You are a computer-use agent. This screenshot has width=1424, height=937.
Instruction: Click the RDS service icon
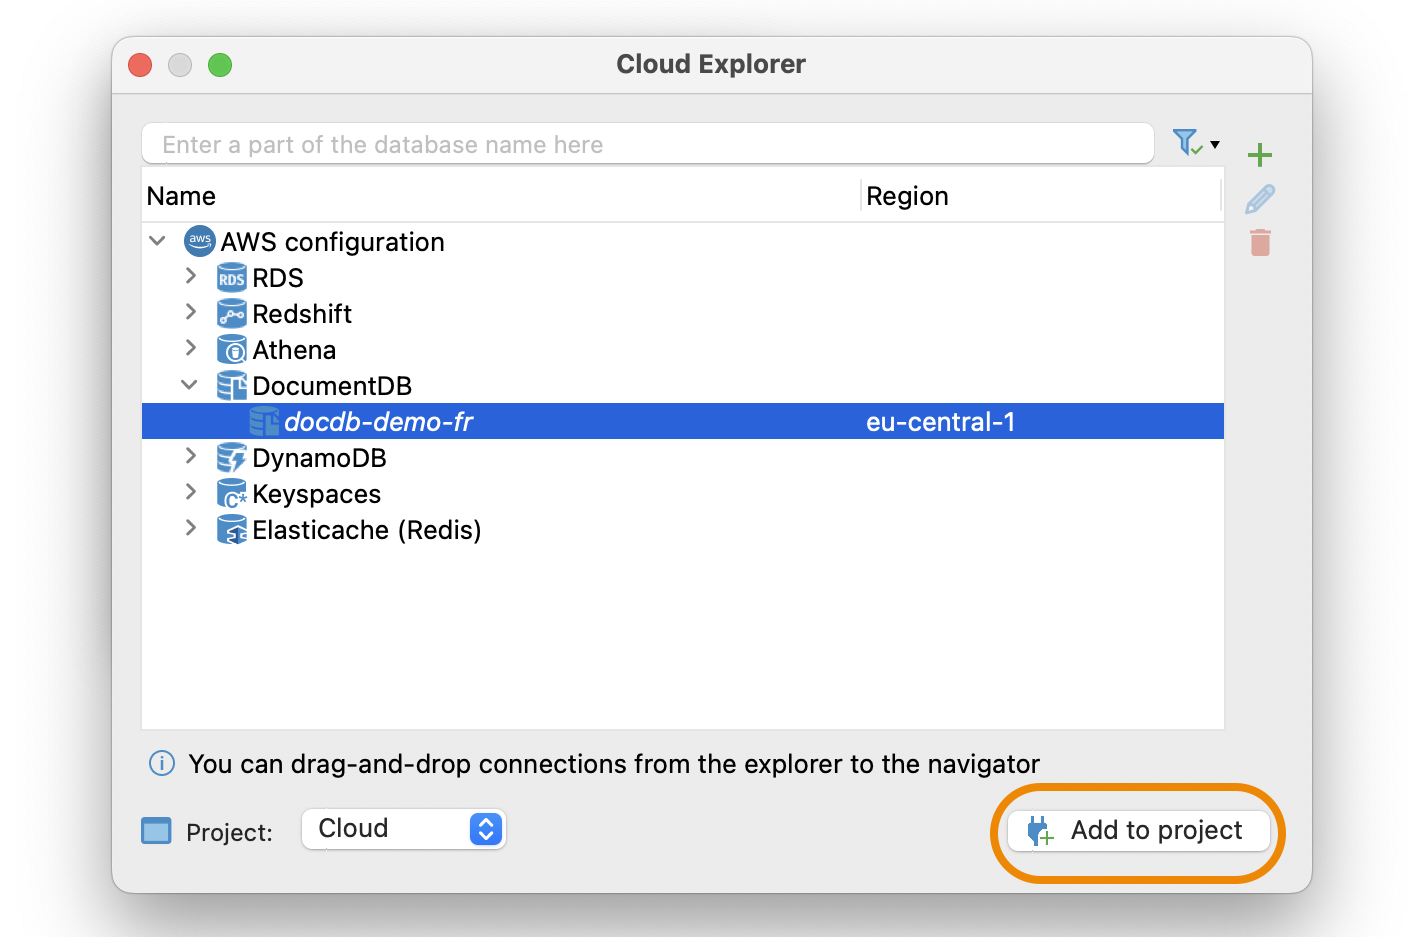pyautogui.click(x=231, y=277)
